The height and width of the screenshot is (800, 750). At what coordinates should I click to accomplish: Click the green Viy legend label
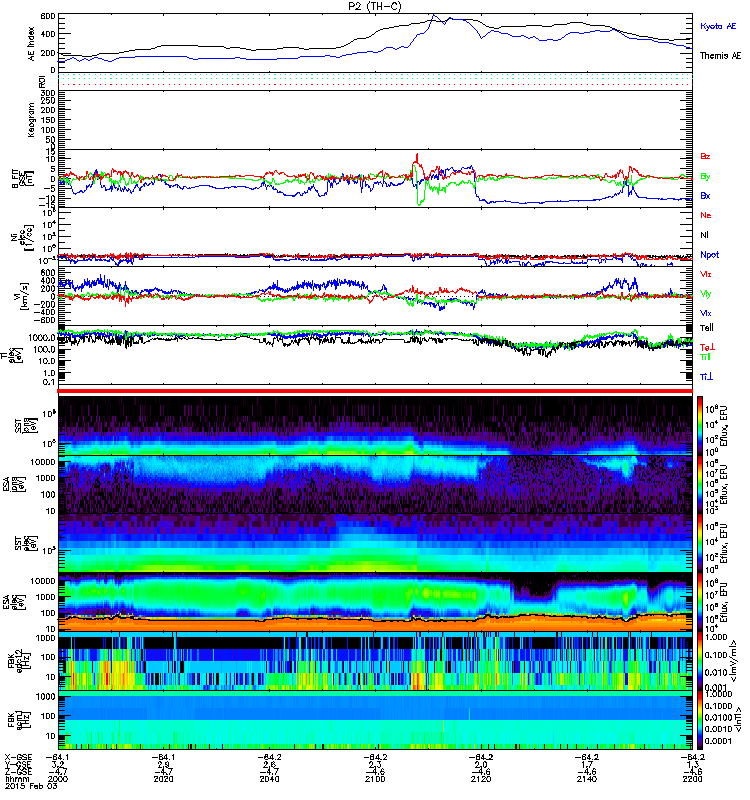click(x=705, y=294)
